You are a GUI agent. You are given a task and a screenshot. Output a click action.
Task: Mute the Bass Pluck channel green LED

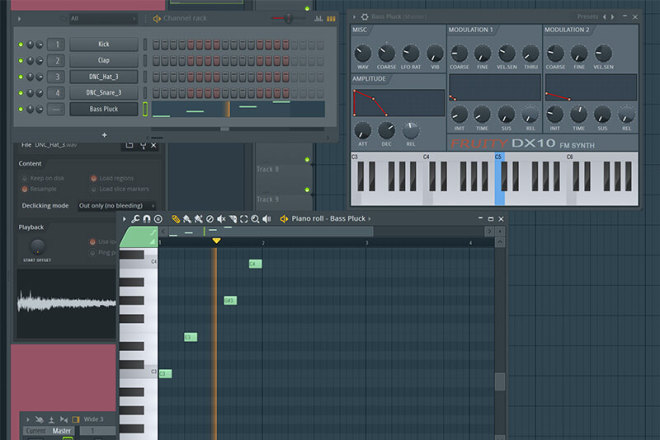tap(21, 109)
